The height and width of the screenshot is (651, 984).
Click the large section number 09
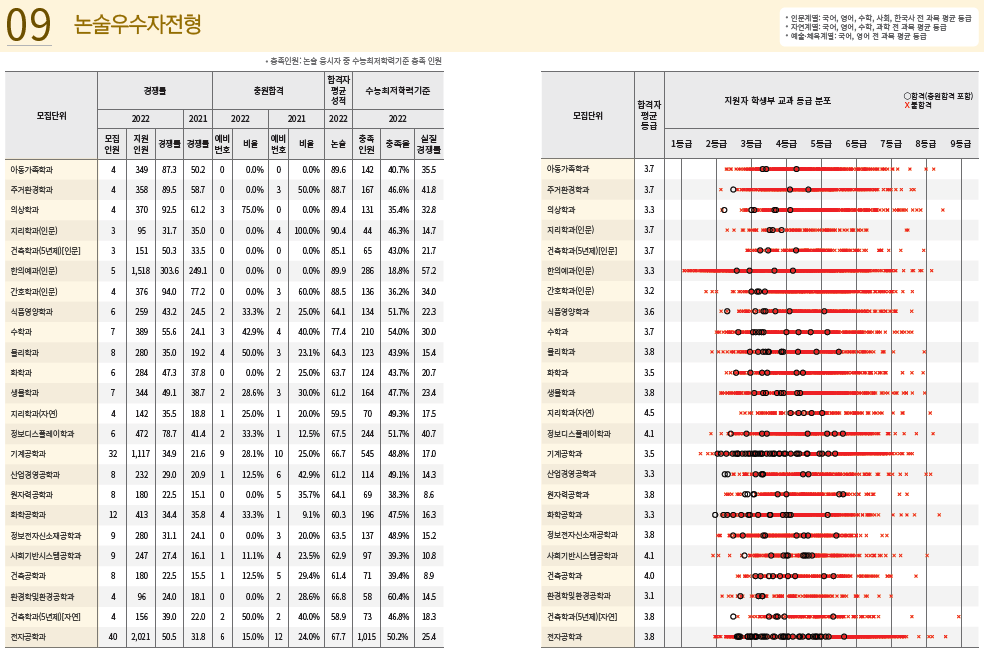pos(28,26)
